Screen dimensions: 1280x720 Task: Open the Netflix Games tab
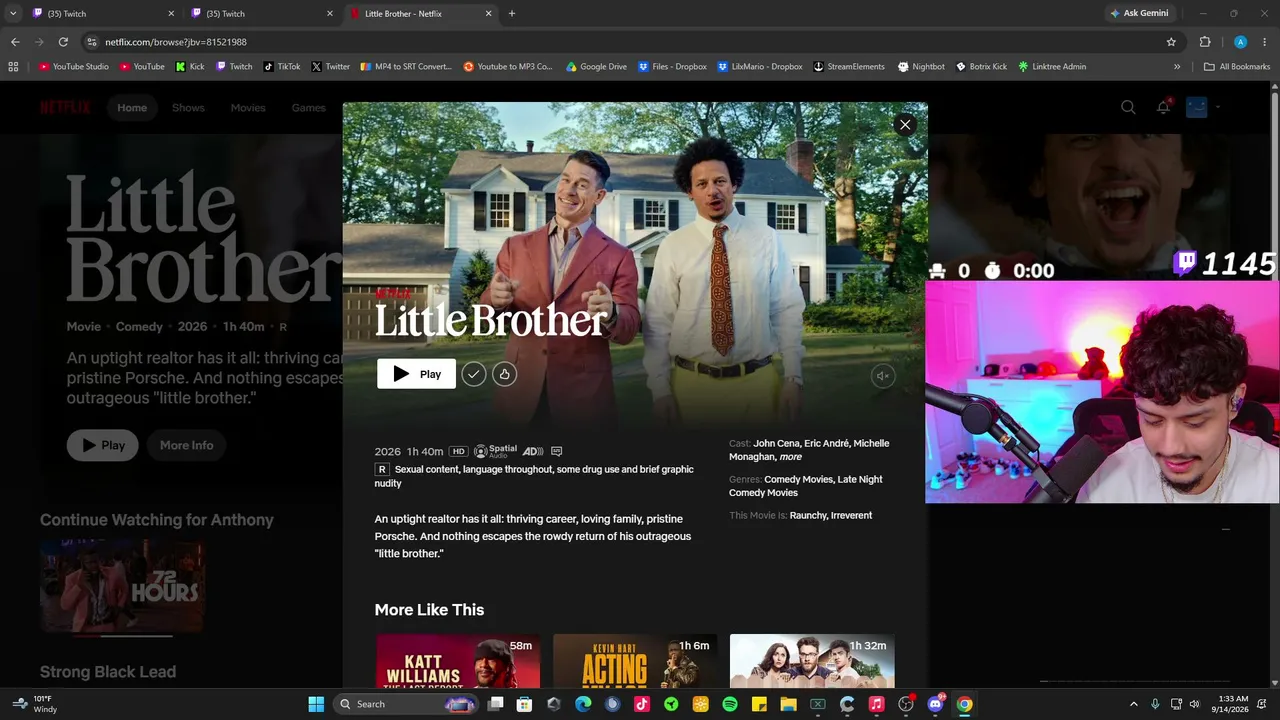coord(308,108)
